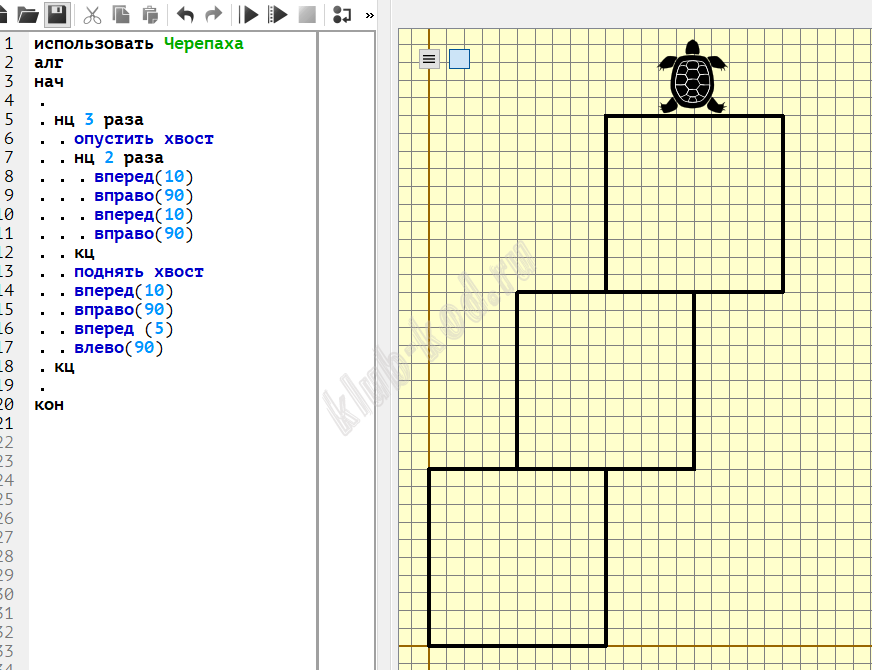Viewport: 872px width, 670px height.
Task: Open a program file with folder icon
Action: coord(27,15)
